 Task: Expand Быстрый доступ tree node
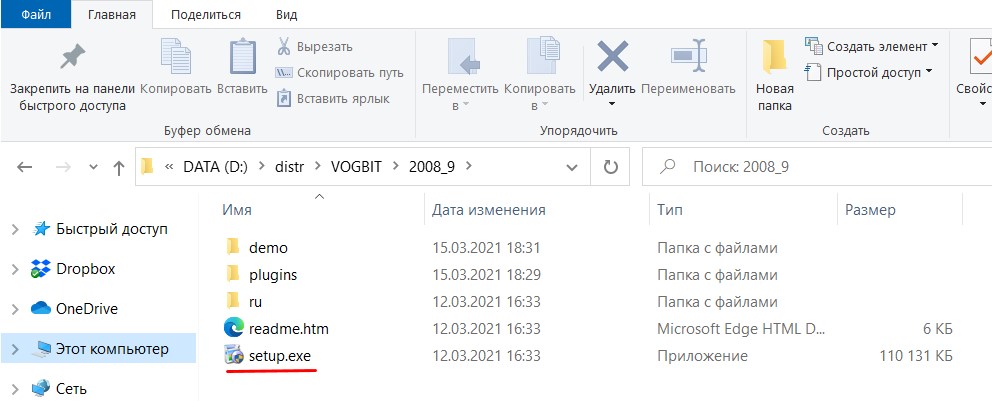point(15,229)
